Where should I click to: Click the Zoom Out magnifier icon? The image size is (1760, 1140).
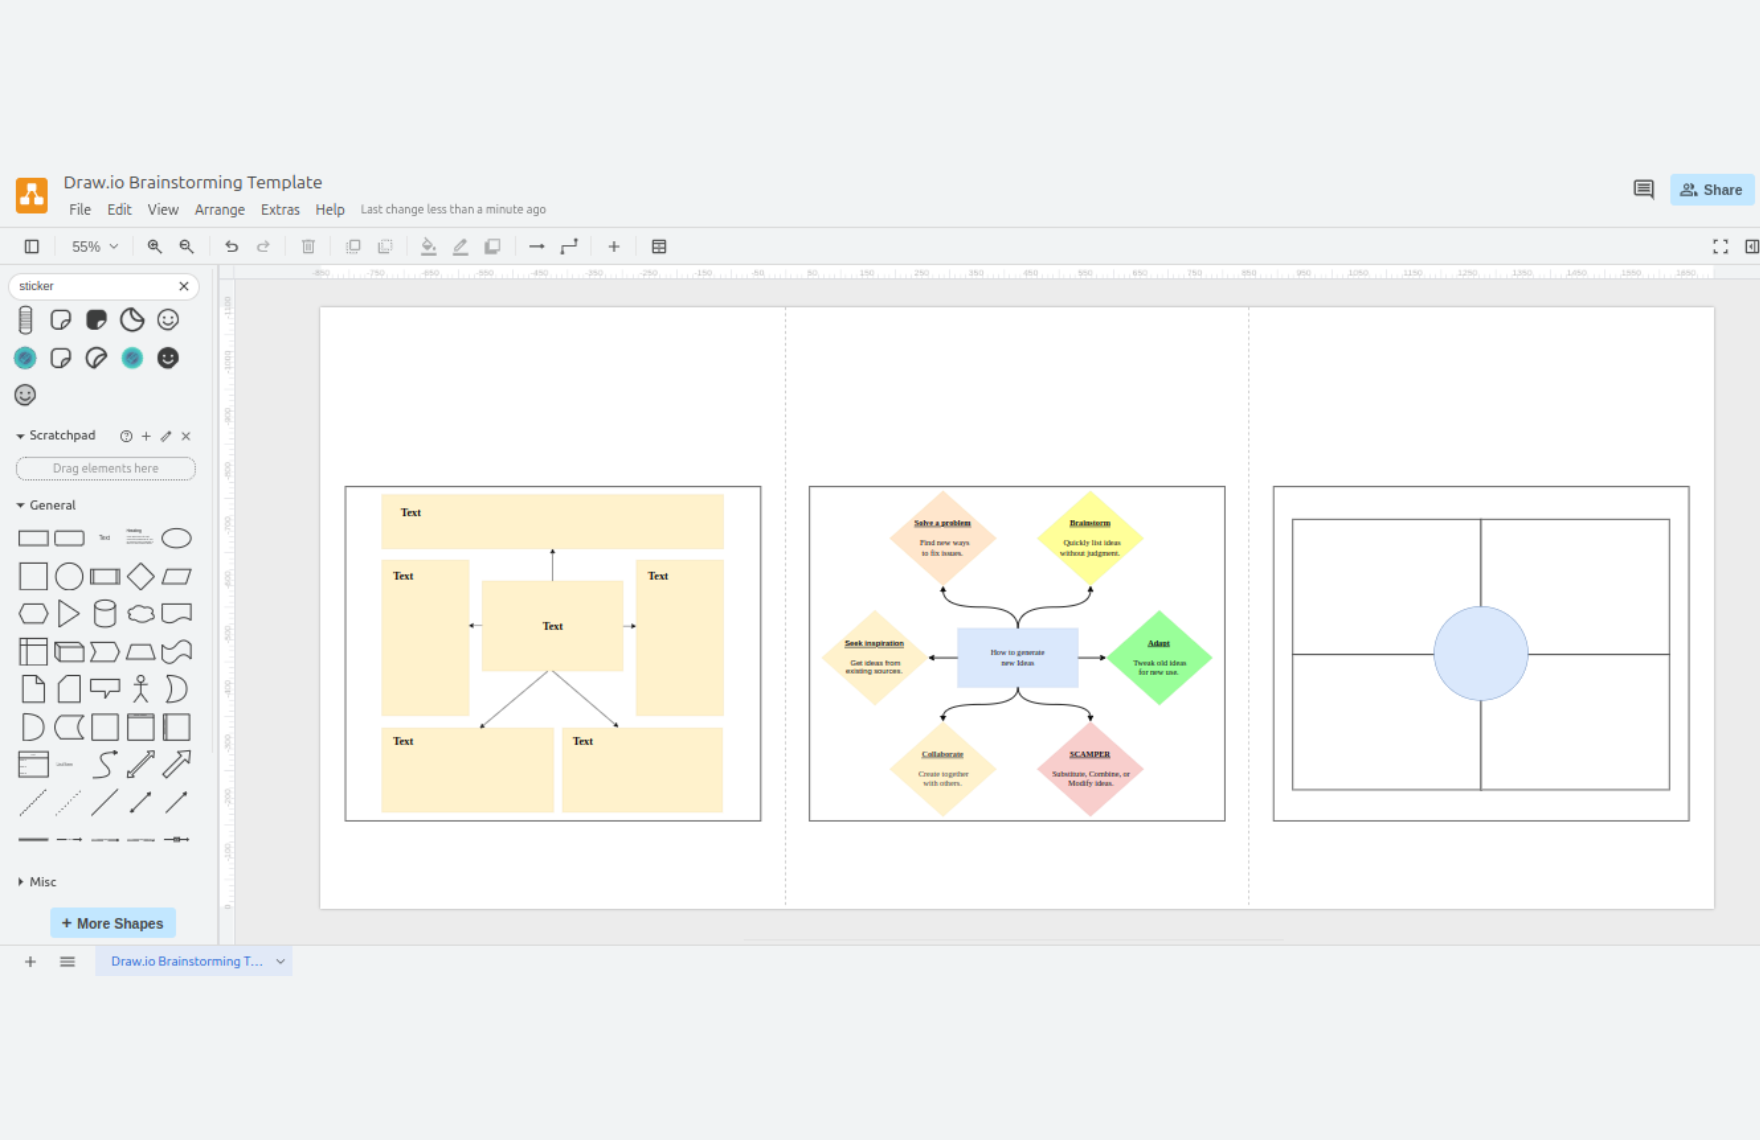(186, 246)
